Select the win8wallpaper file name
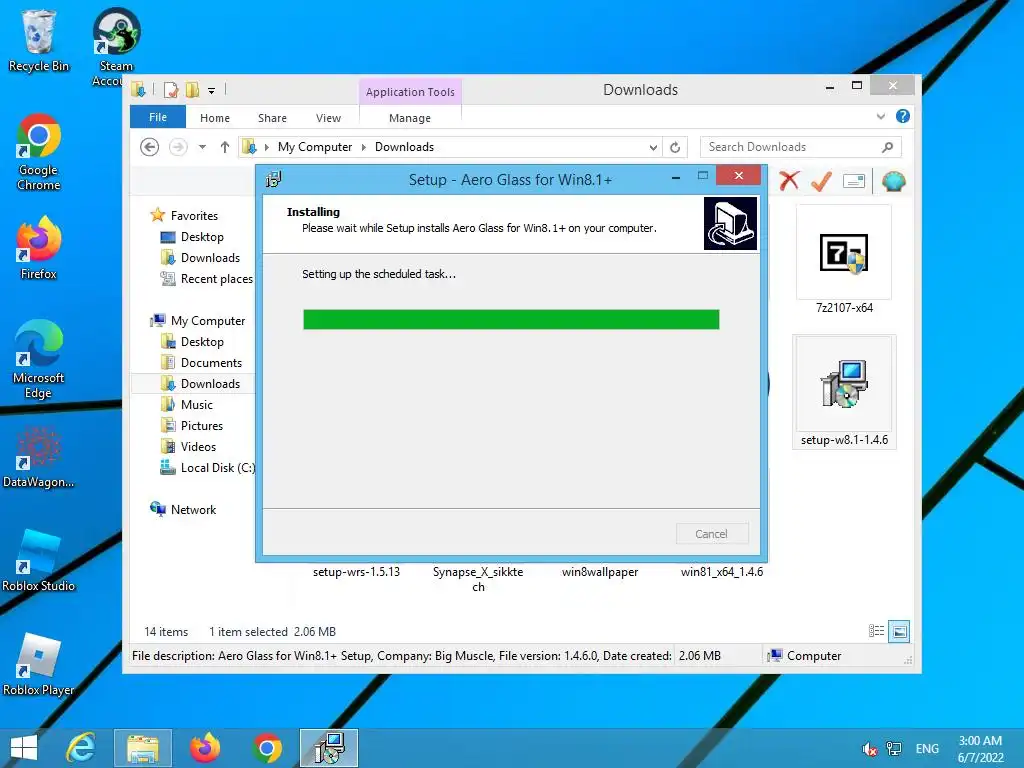This screenshot has width=1024, height=768. click(x=600, y=572)
